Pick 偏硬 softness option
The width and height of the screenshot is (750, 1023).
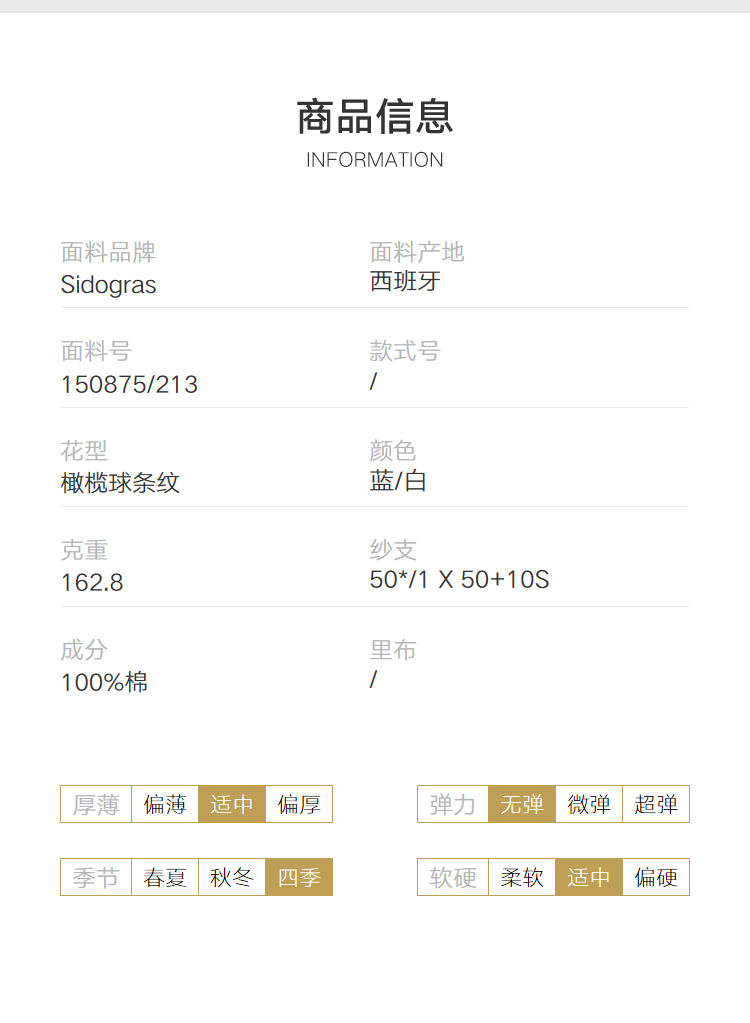point(656,878)
